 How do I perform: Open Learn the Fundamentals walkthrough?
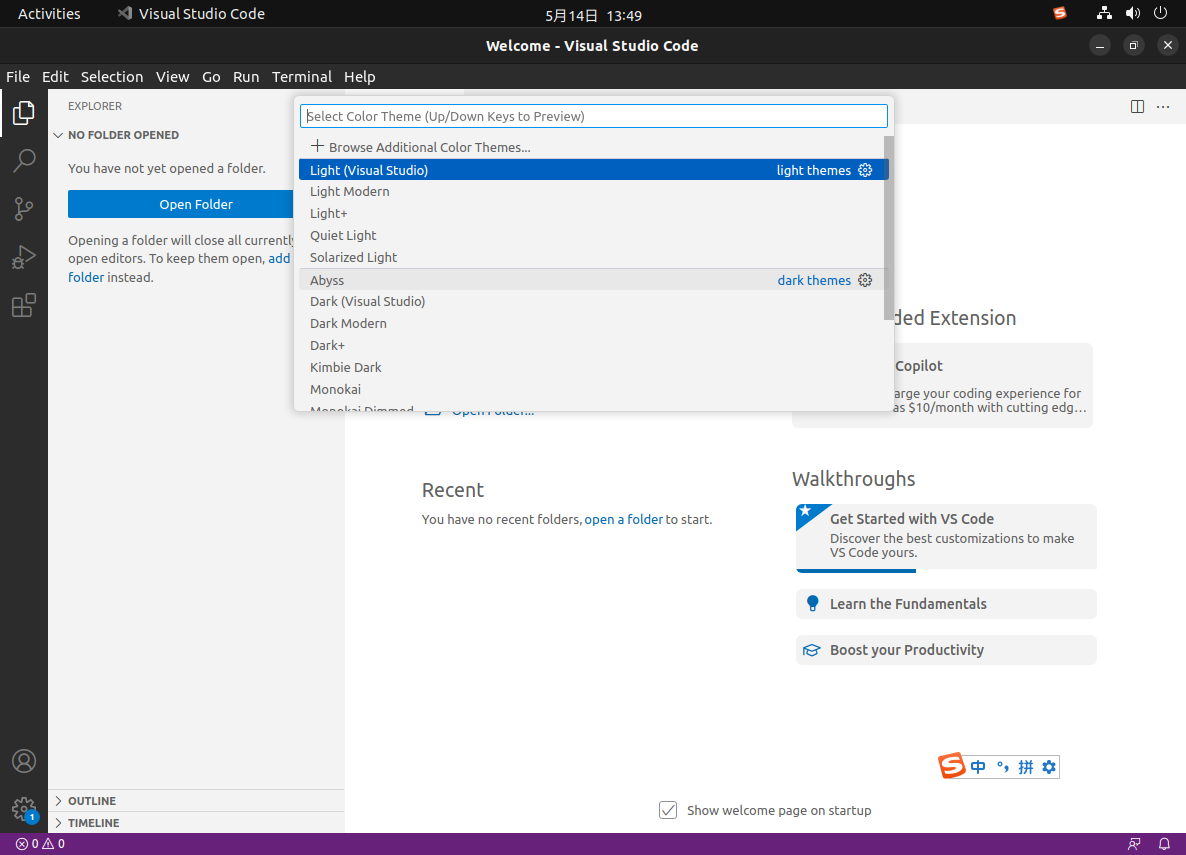coord(946,604)
